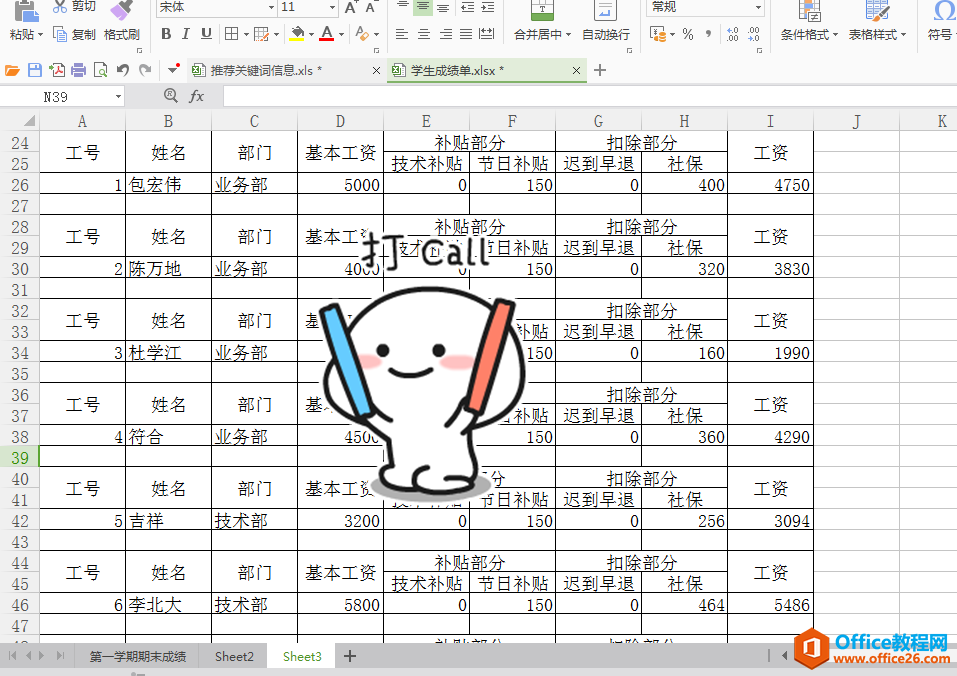Expand the clear formatting dropdown arrow

point(377,35)
